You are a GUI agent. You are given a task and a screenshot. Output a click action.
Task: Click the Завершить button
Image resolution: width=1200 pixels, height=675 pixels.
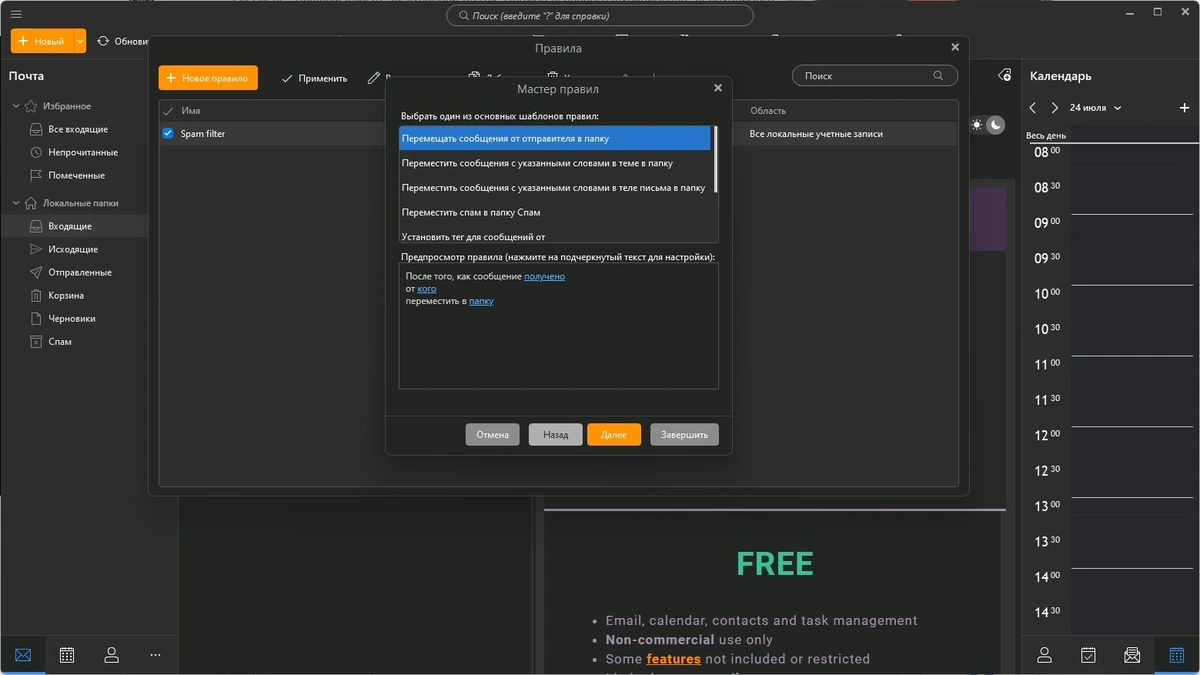684,435
